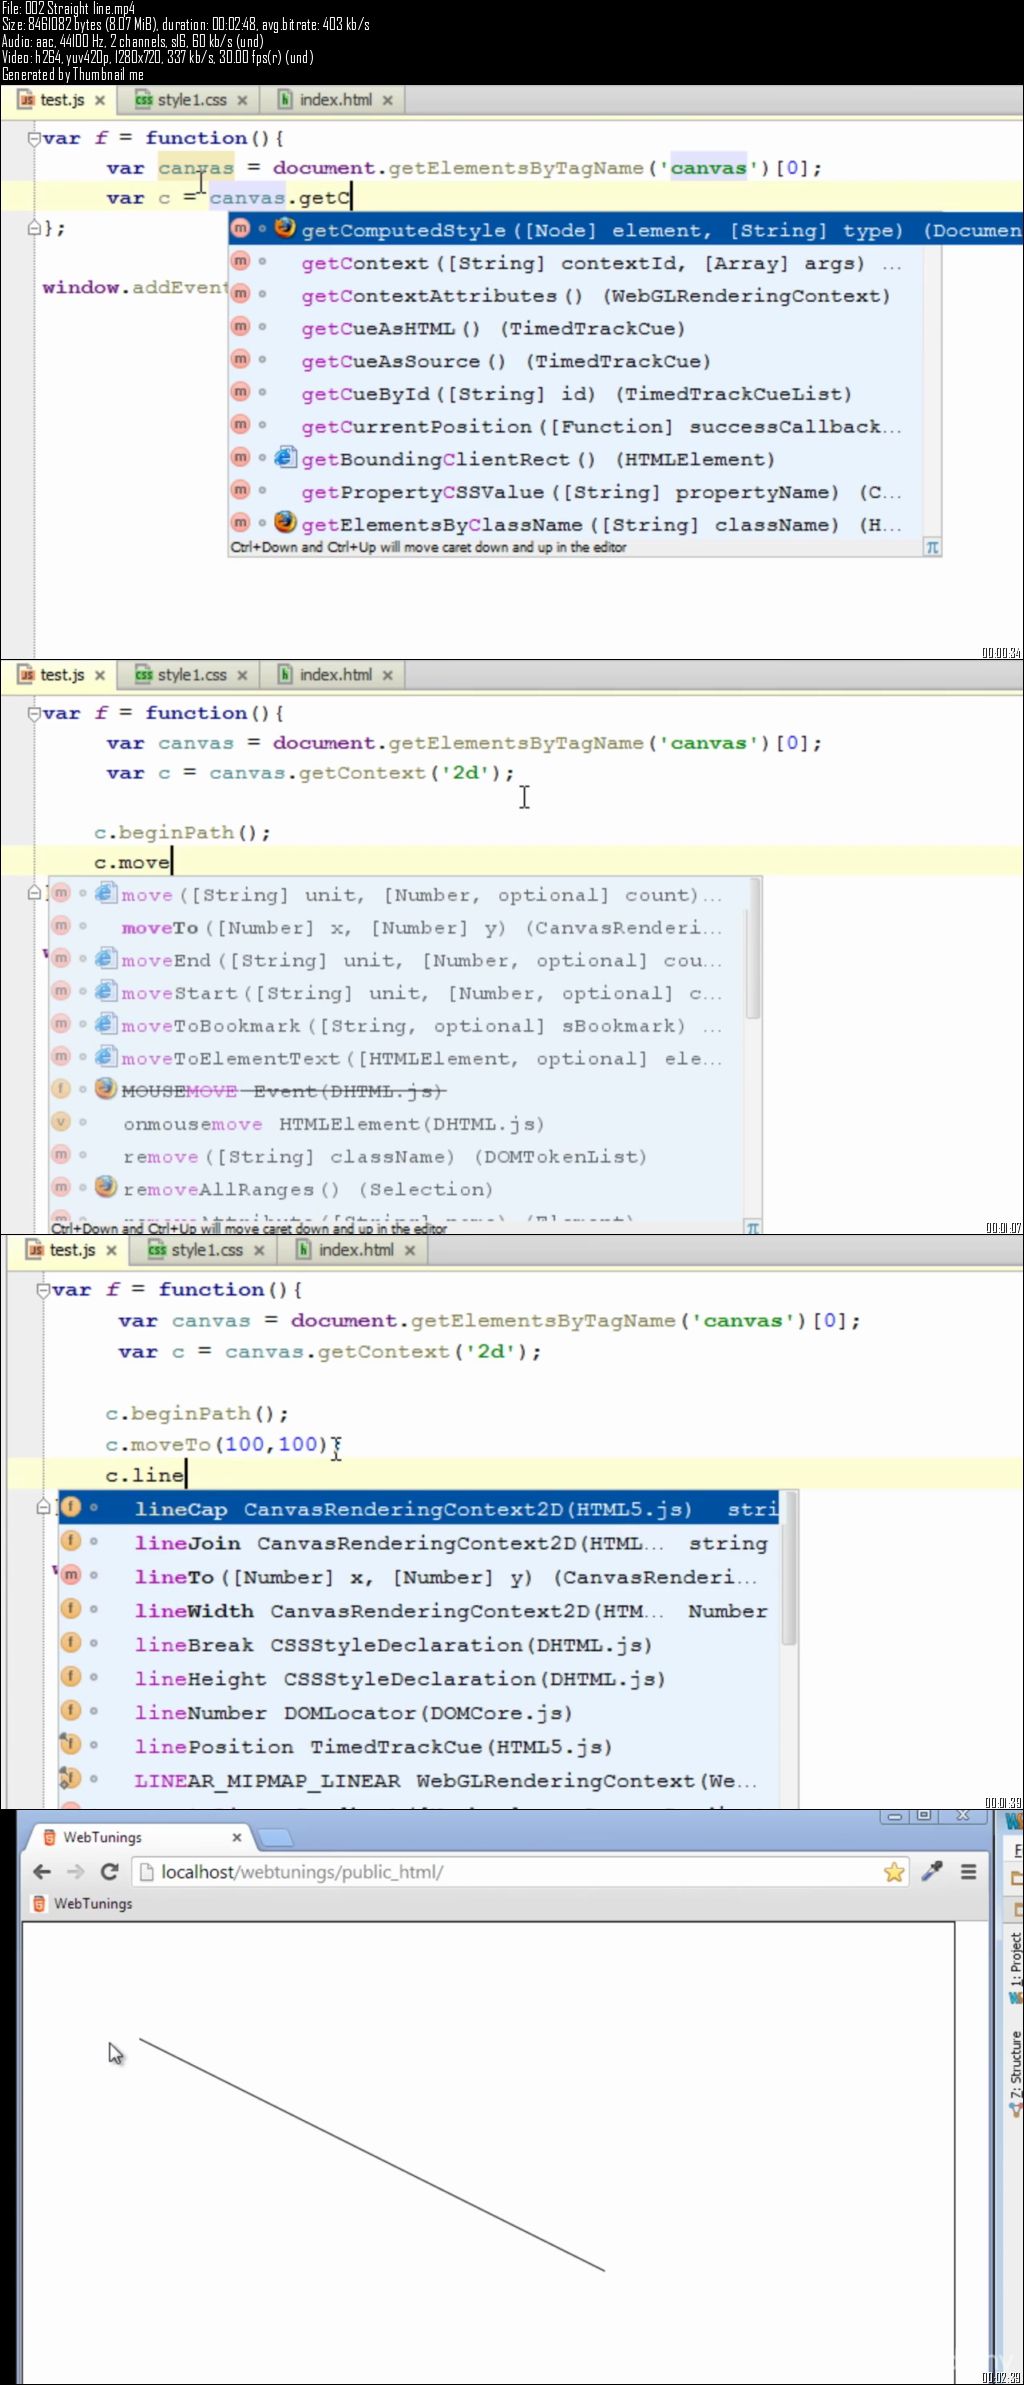Click the drawn line on the canvas
The height and width of the screenshot is (2385, 1024).
coord(372,2155)
